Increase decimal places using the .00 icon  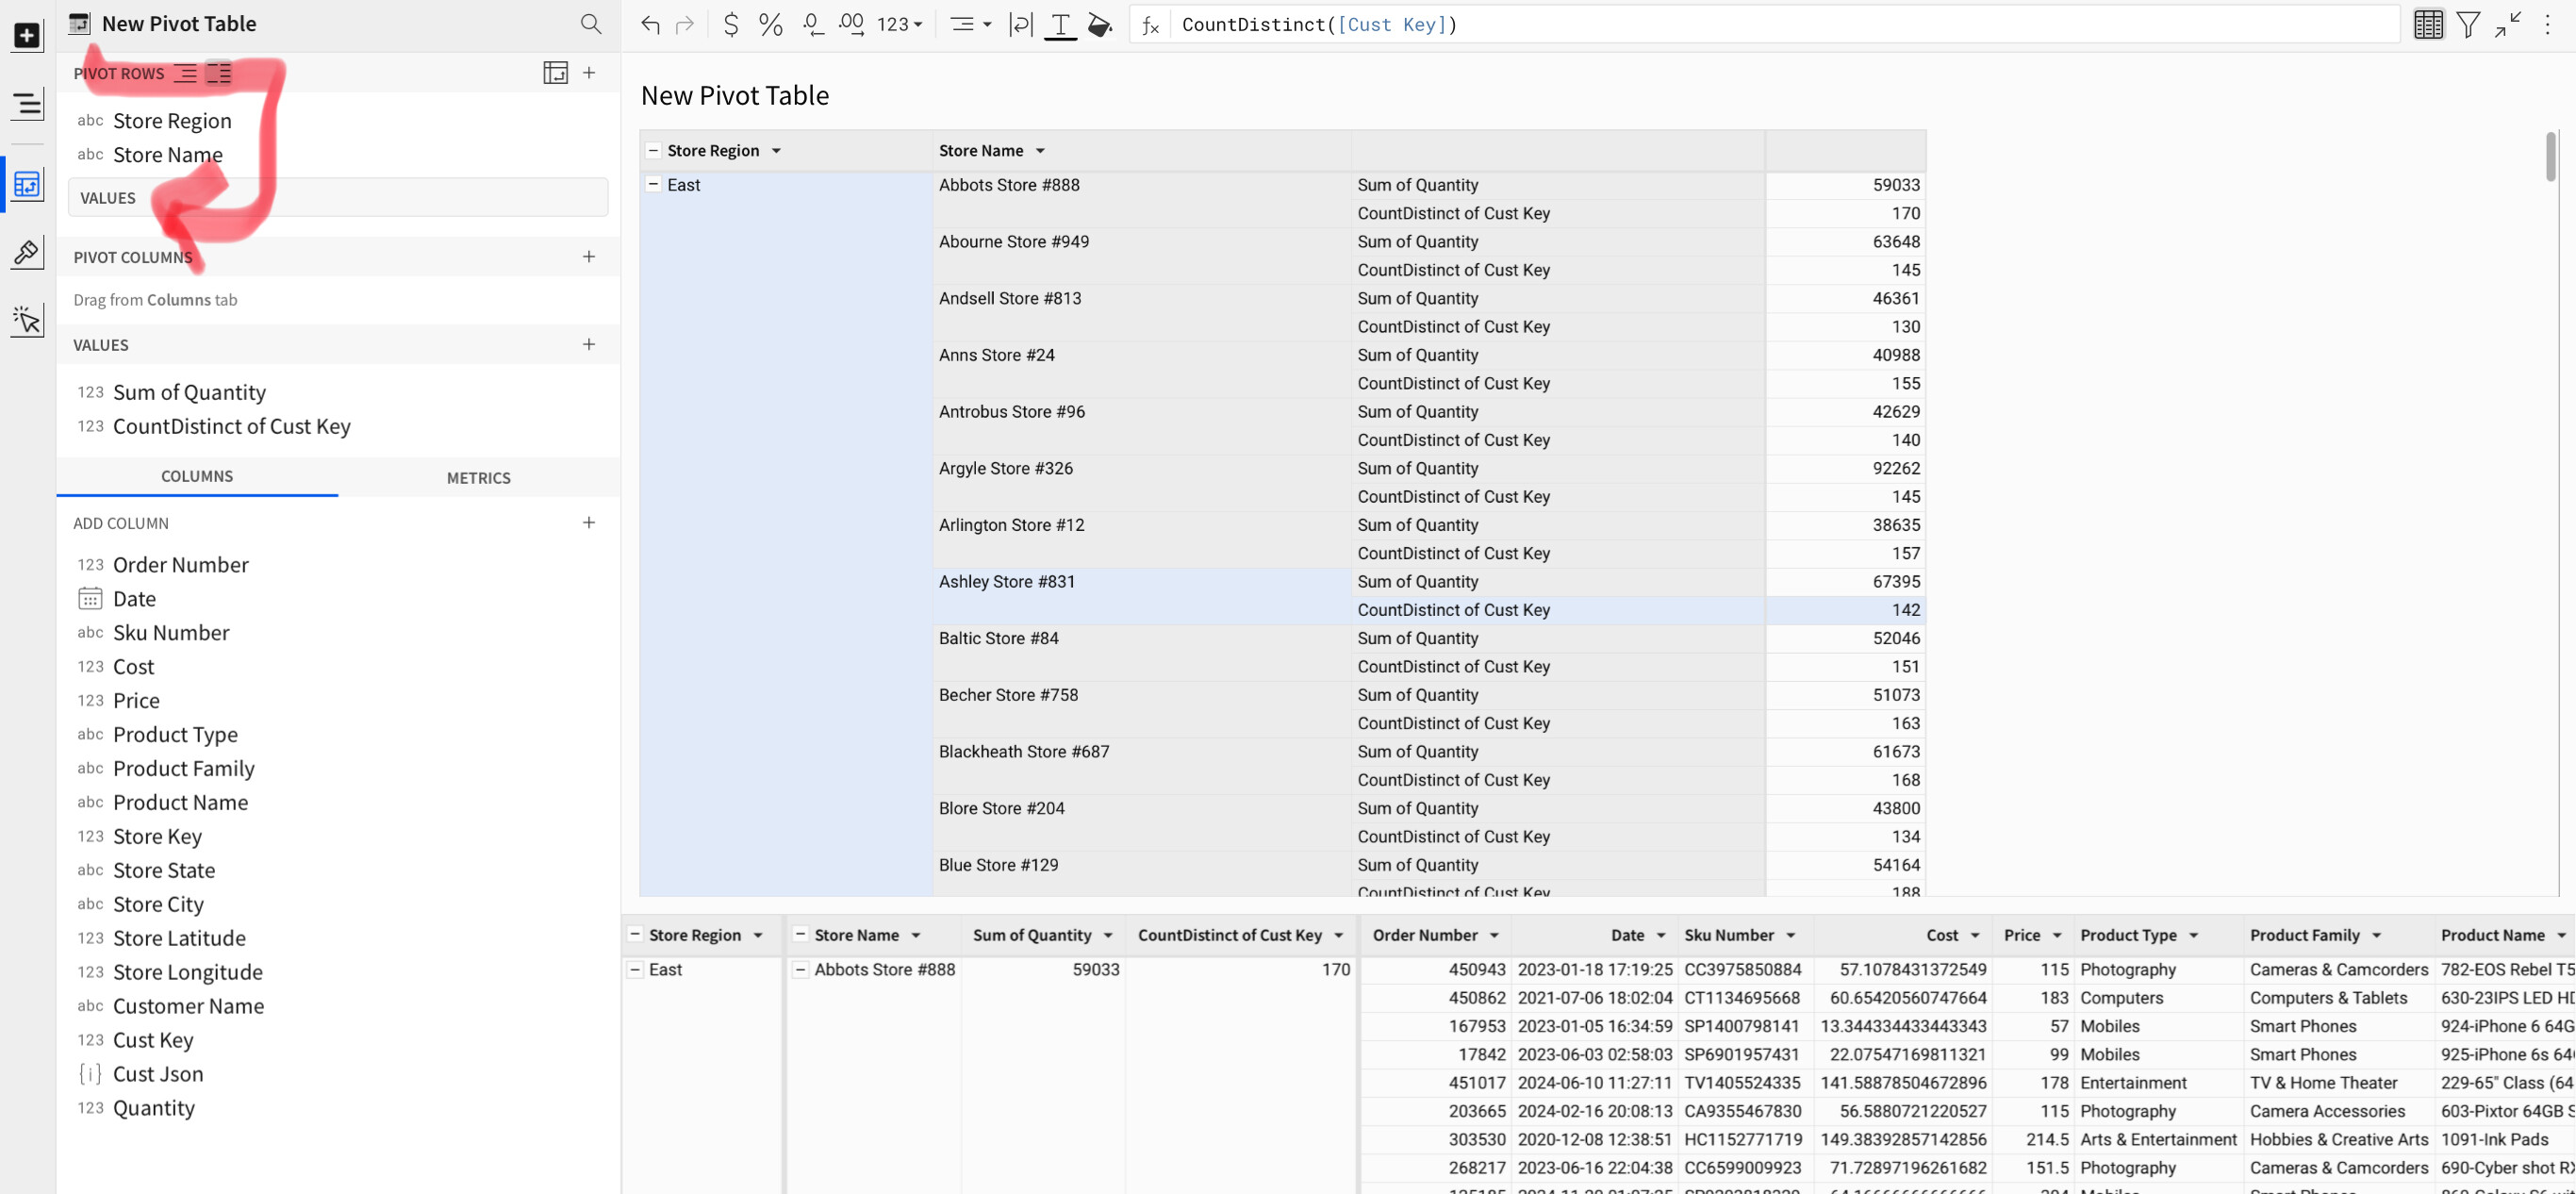pyautogui.click(x=852, y=24)
